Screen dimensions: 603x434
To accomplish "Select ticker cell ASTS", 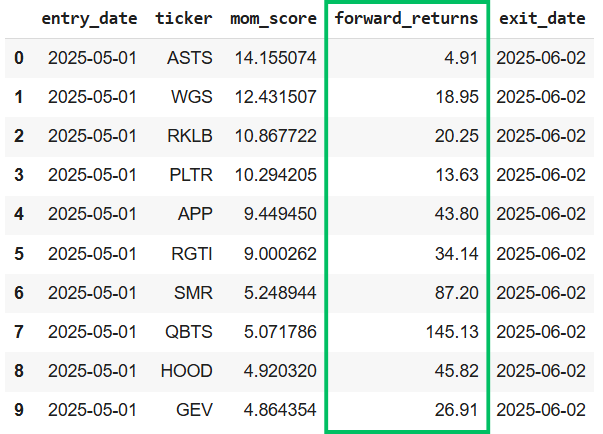I will 190,58.
